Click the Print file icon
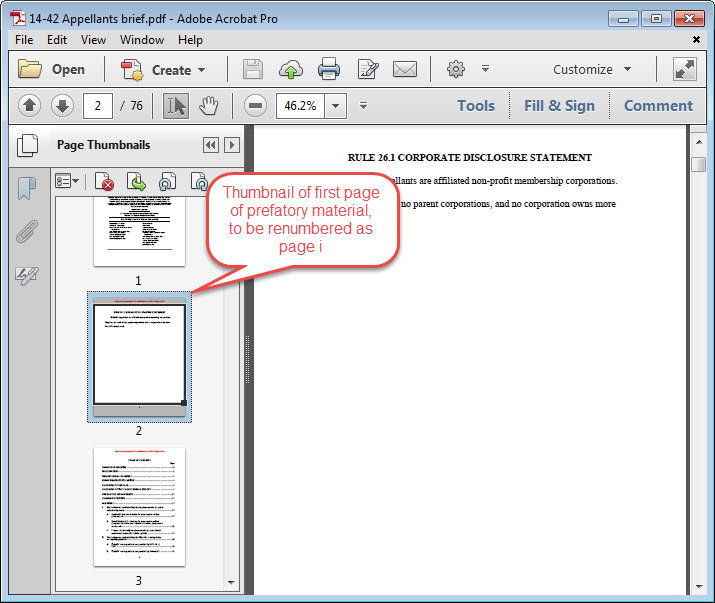715x603 pixels. coord(329,69)
